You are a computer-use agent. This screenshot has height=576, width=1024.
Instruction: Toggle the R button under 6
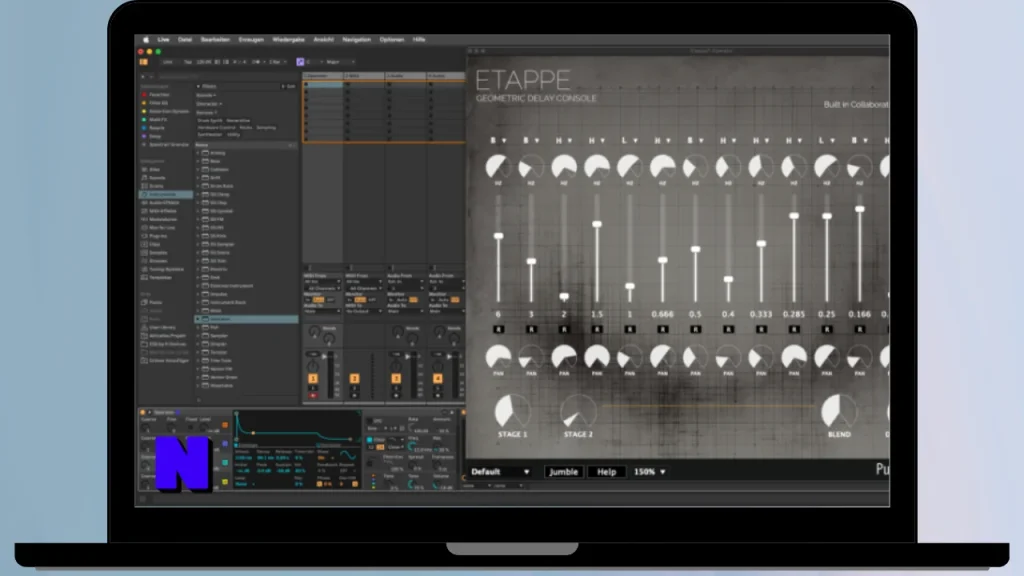coord(498,330)
